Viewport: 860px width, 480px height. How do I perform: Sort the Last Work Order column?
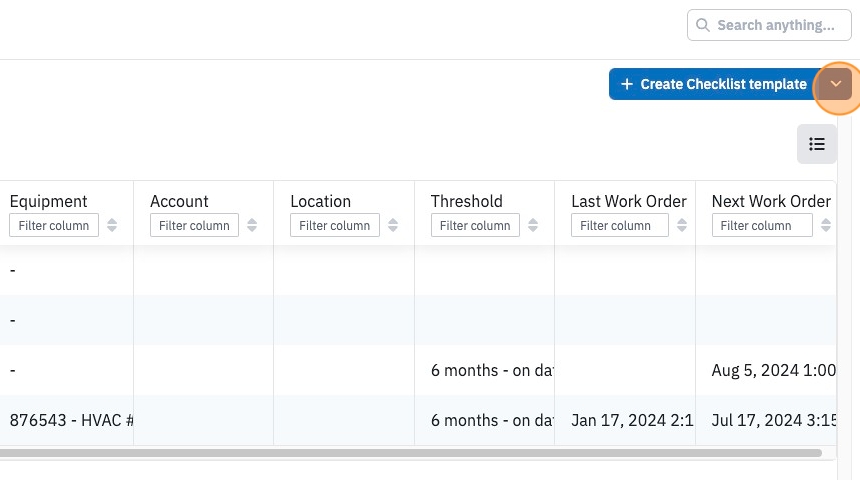click(682, 225)
